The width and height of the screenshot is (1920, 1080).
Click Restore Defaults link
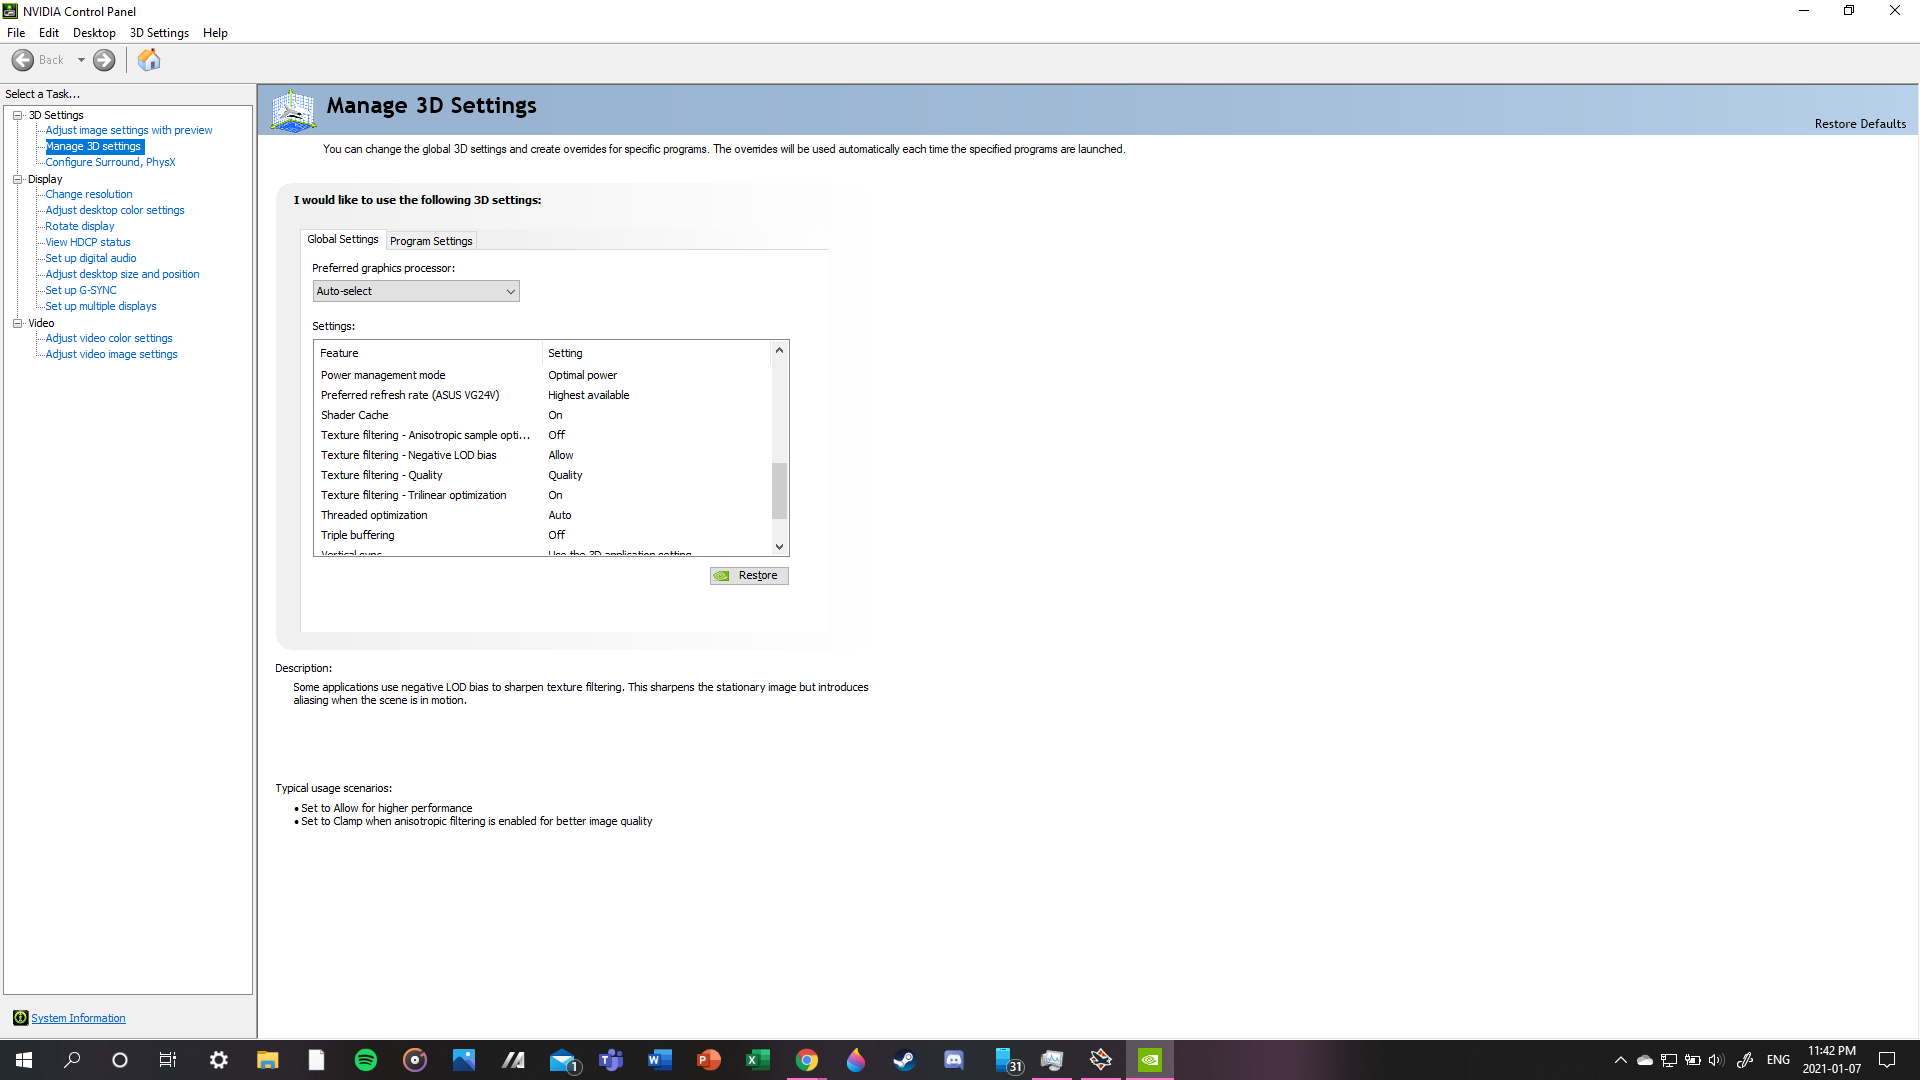(1860, 124)
